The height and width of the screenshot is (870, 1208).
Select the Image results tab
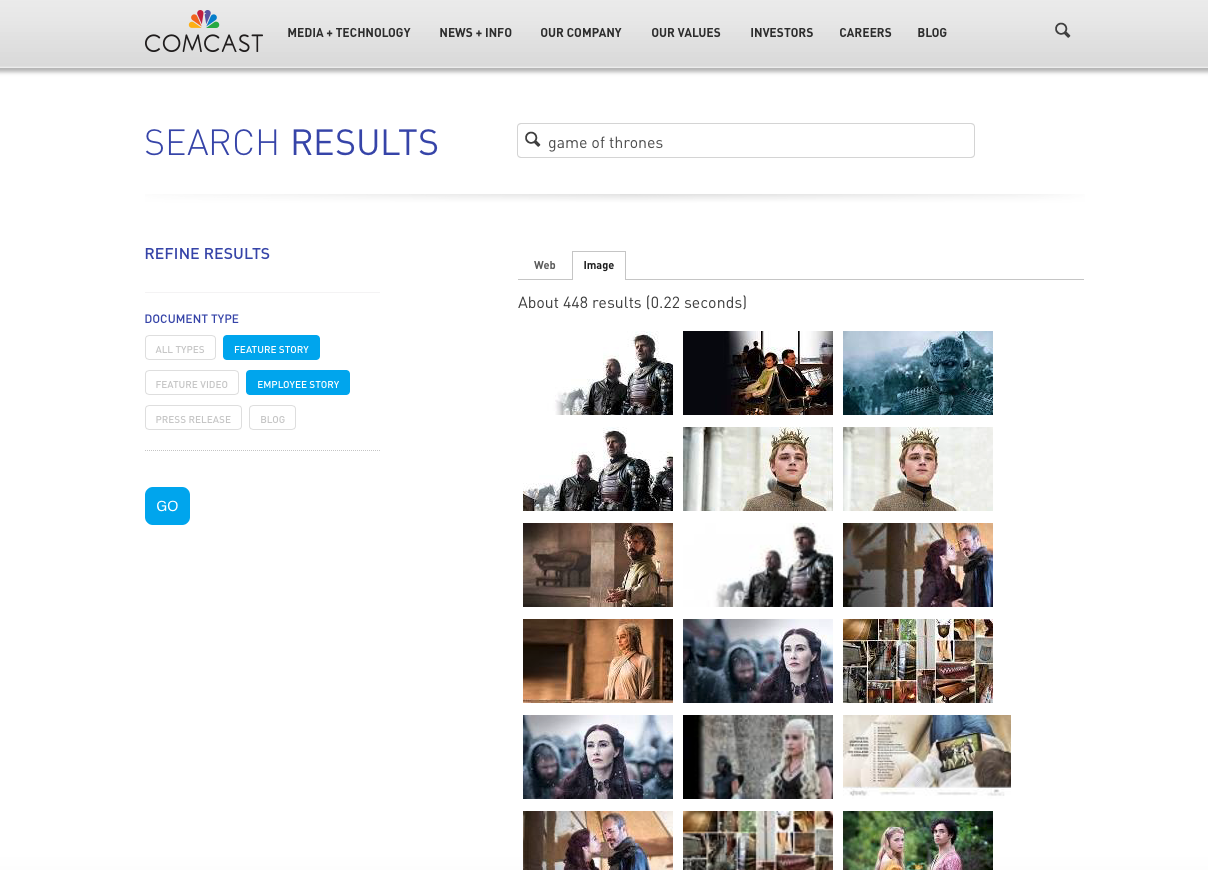coord(599,265)
